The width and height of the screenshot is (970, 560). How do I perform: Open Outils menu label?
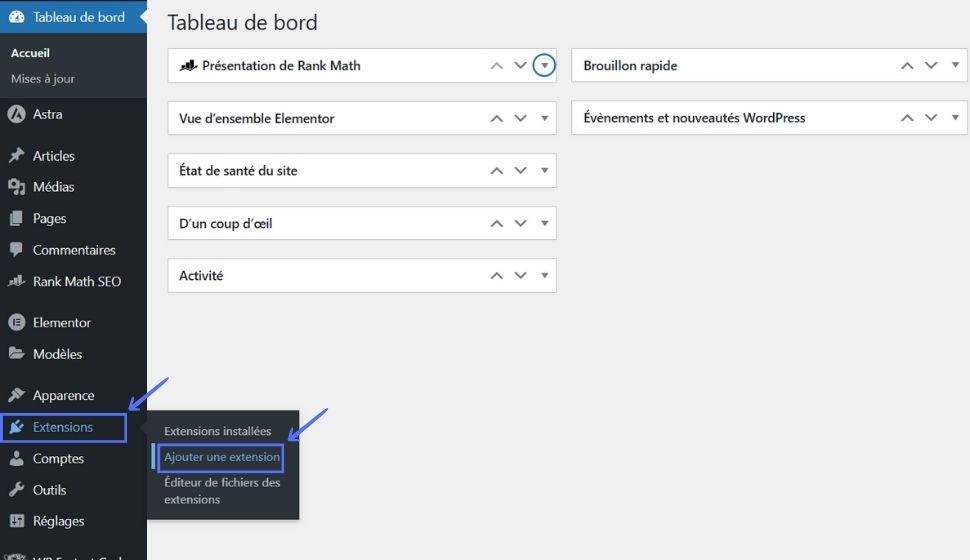click(49, 490)
